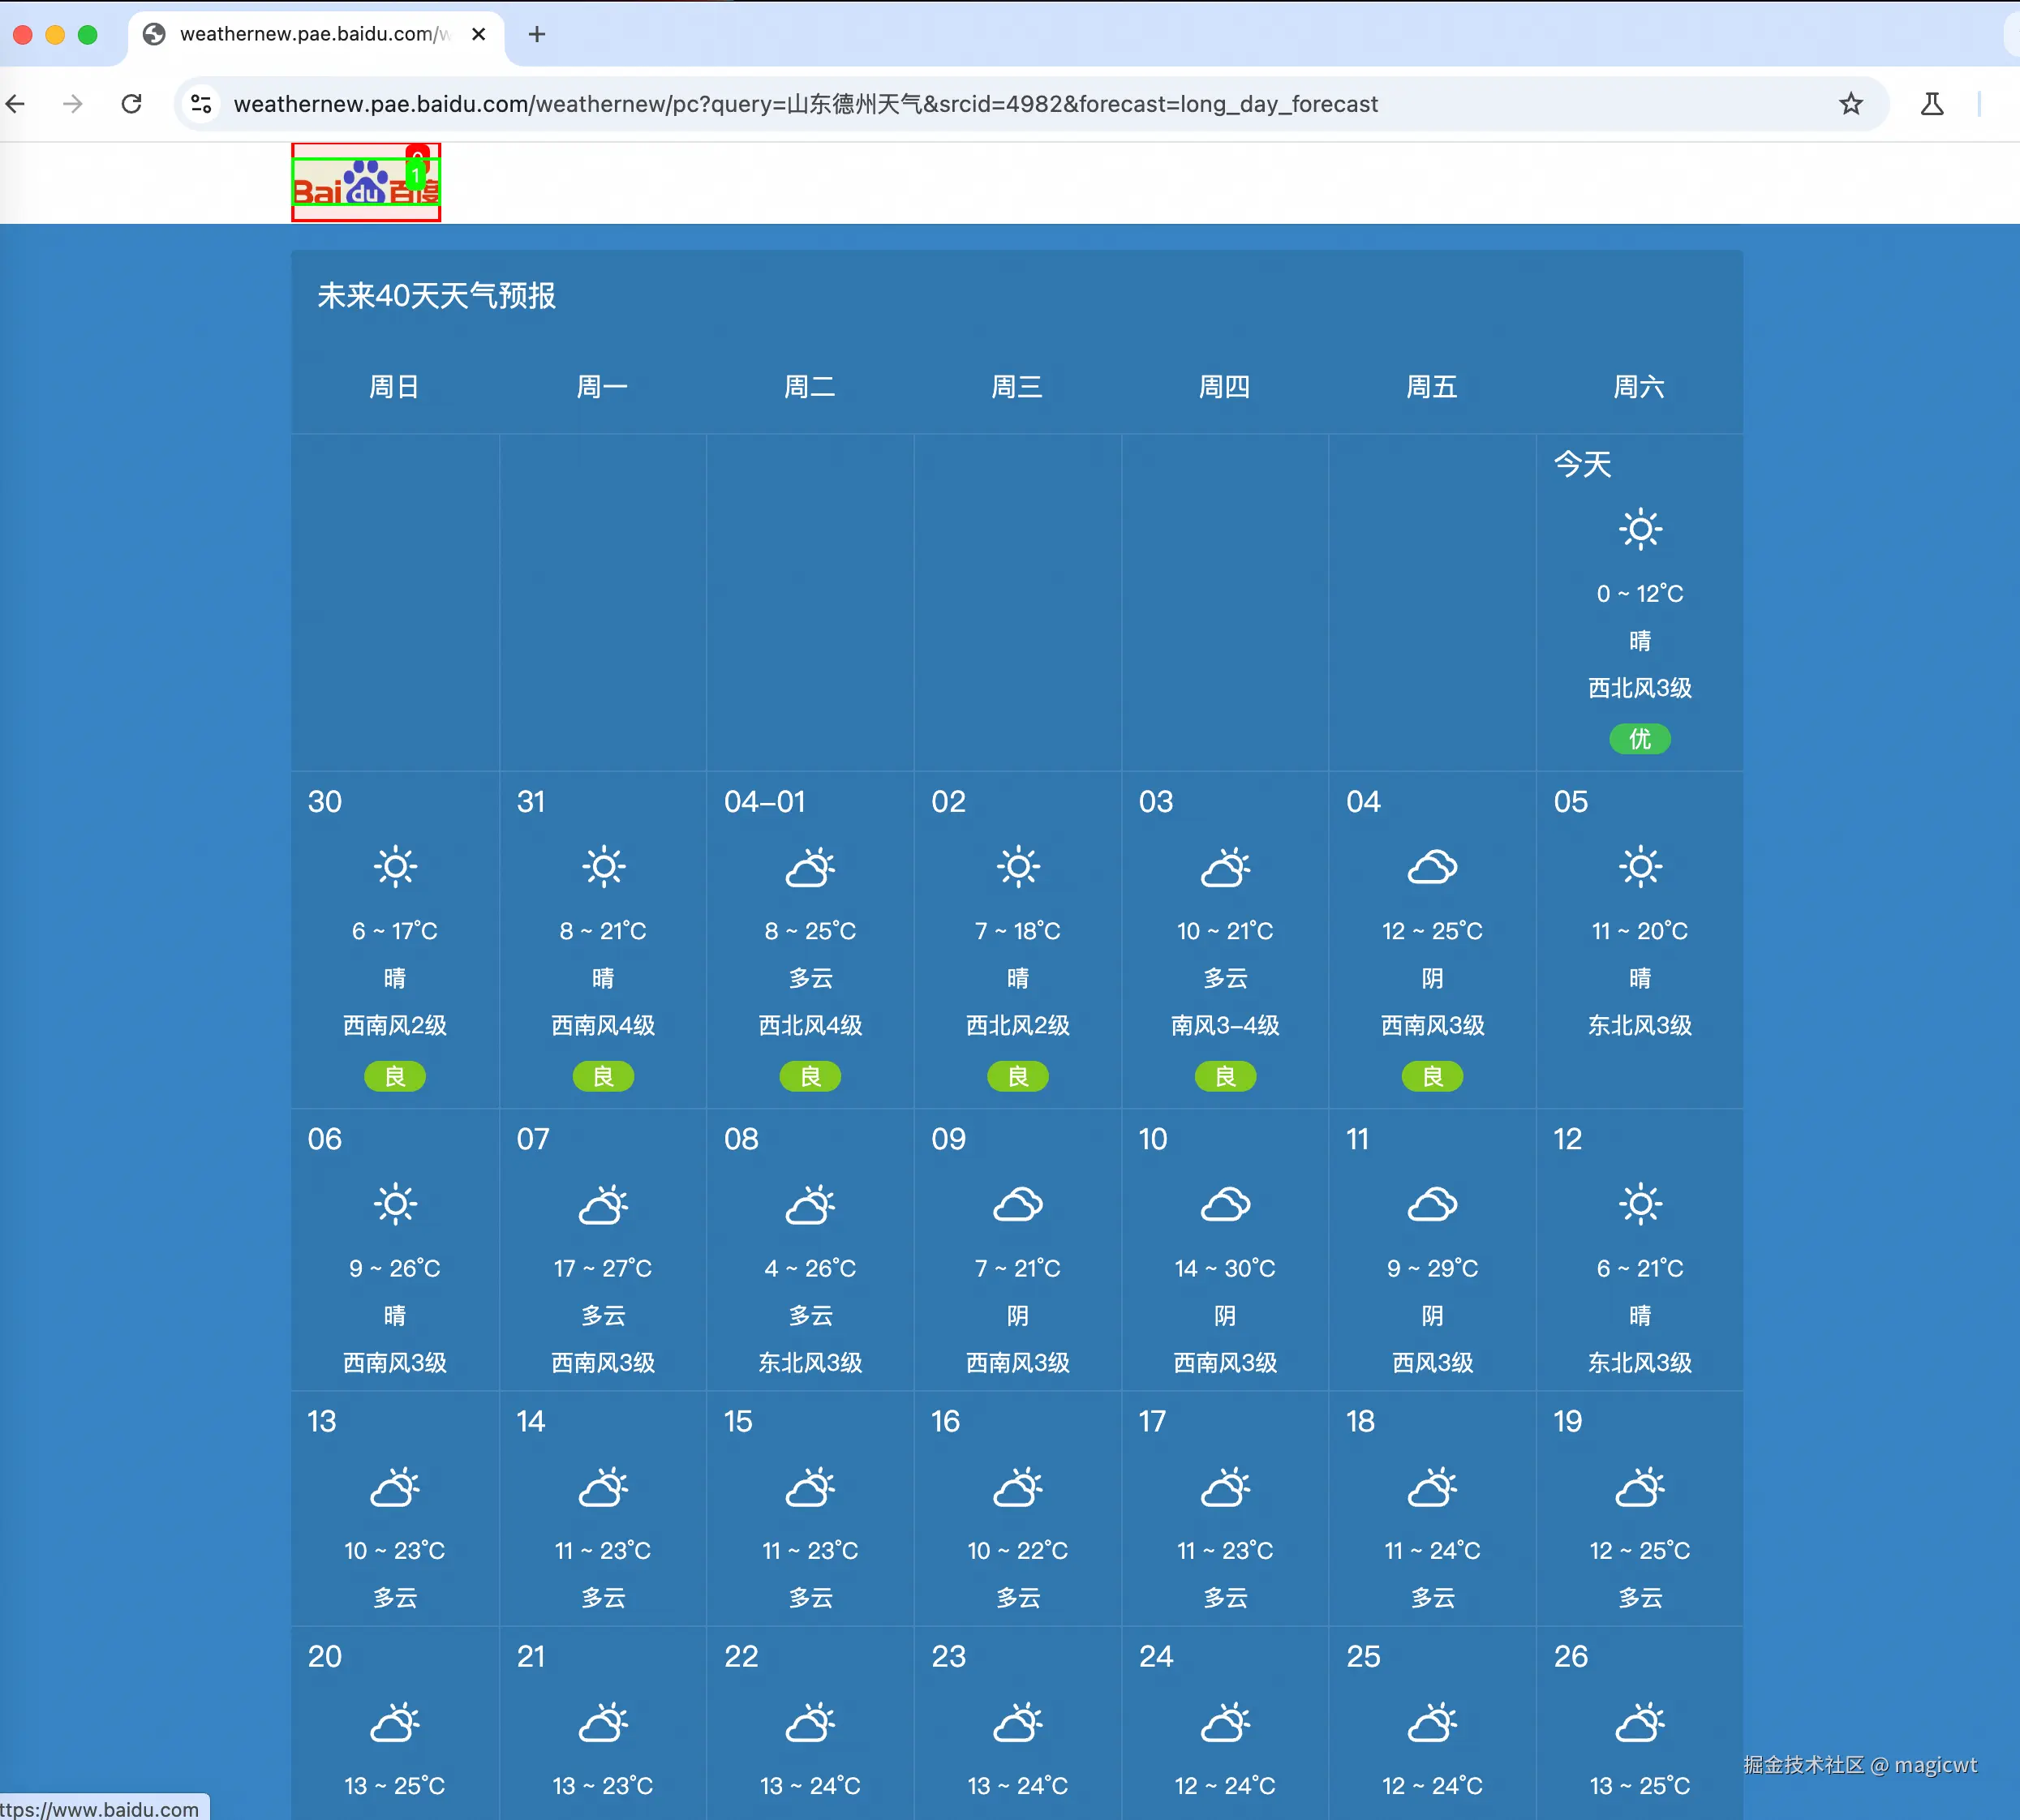Click the cloudy weather icon for April 1
2020x1820 pixels.
[x=809, y=866]
